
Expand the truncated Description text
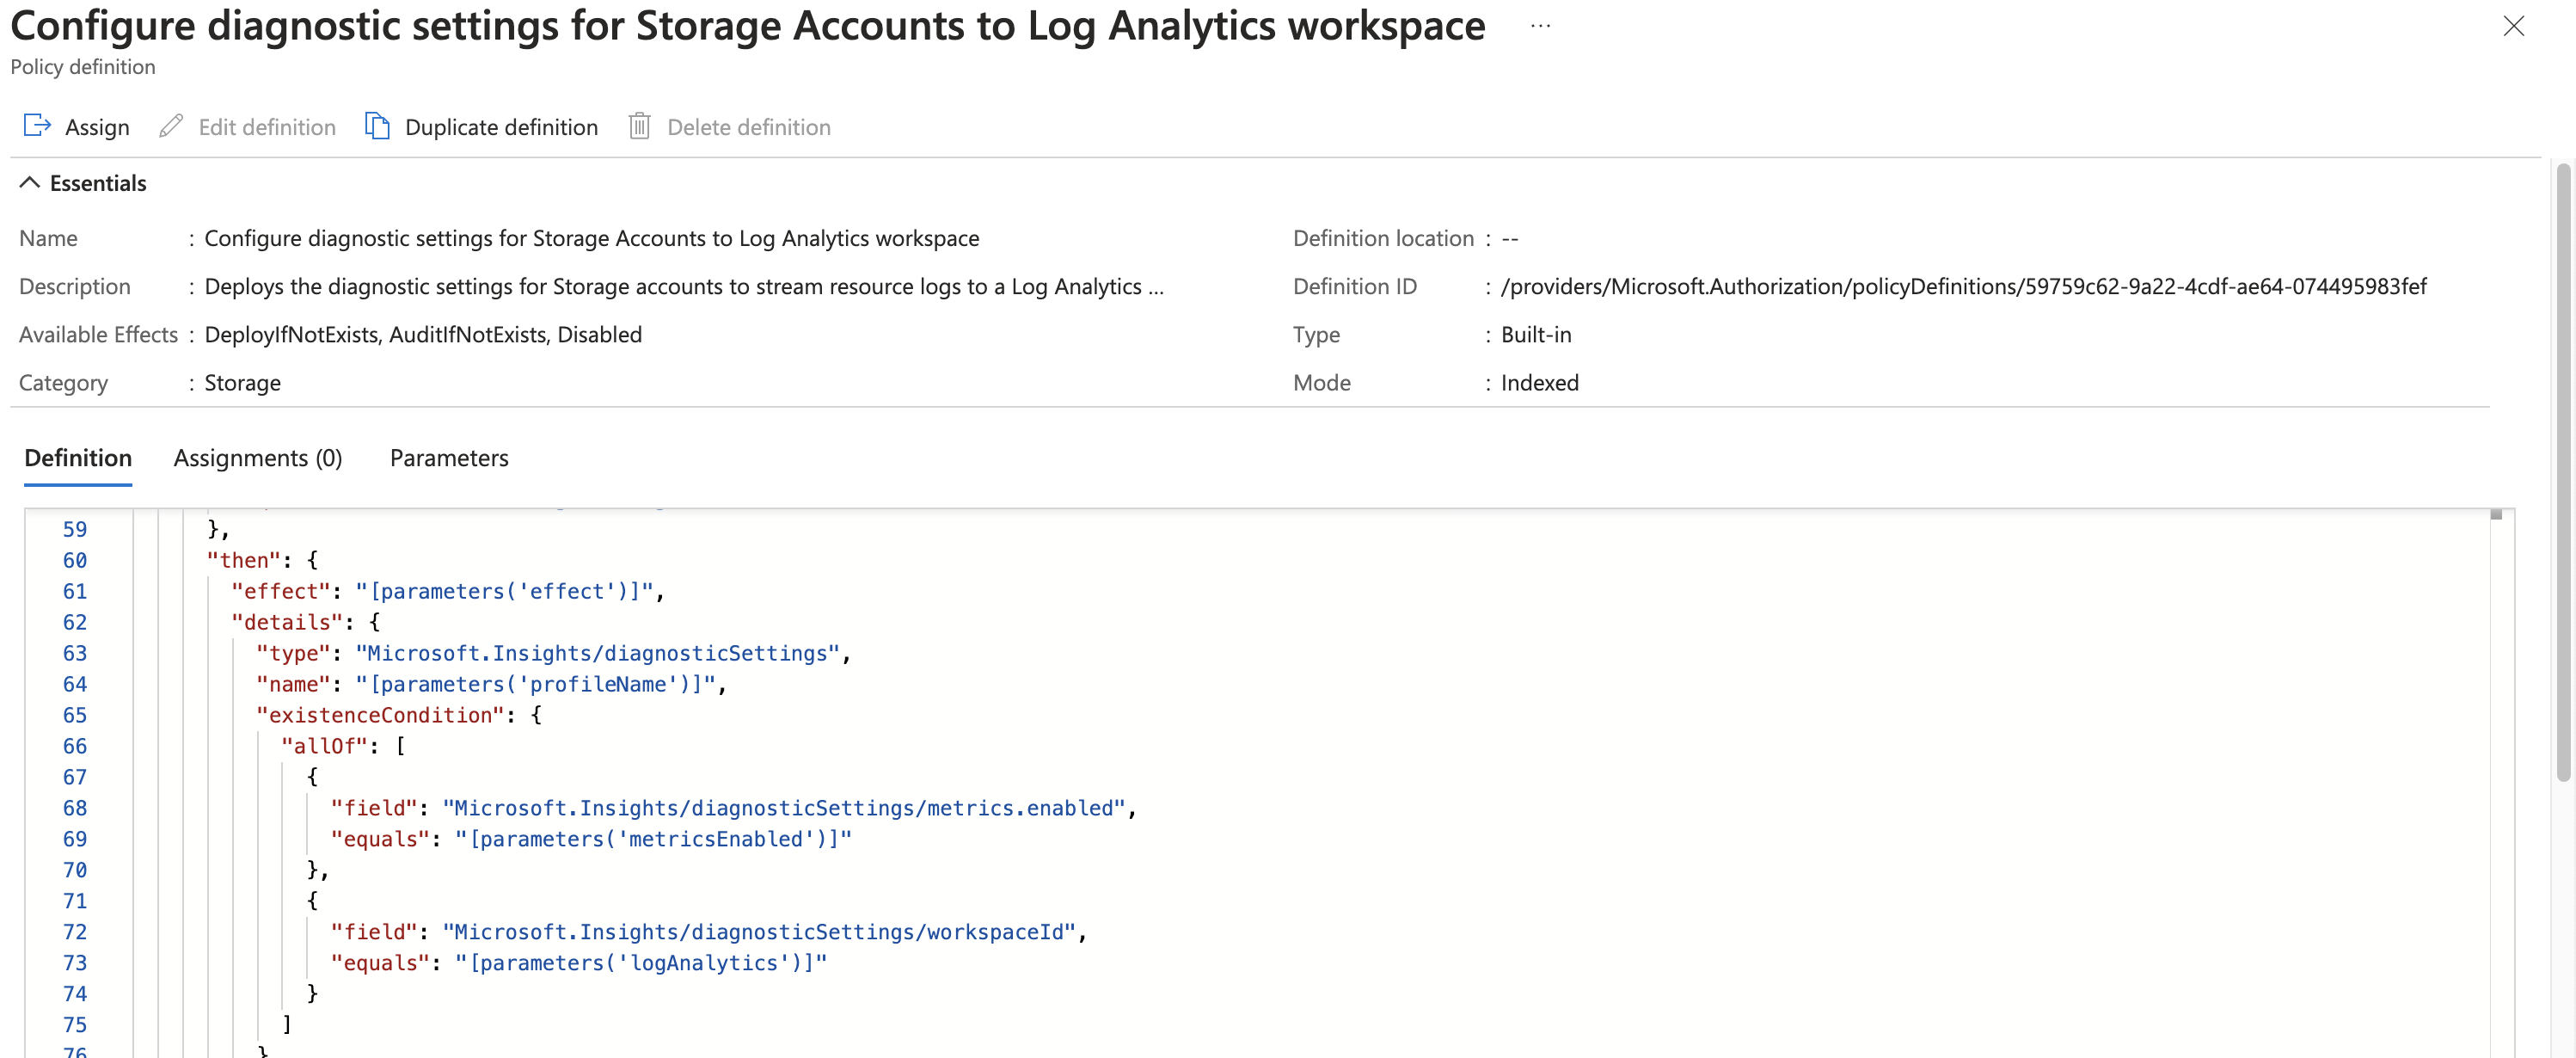pos(1157,286)
